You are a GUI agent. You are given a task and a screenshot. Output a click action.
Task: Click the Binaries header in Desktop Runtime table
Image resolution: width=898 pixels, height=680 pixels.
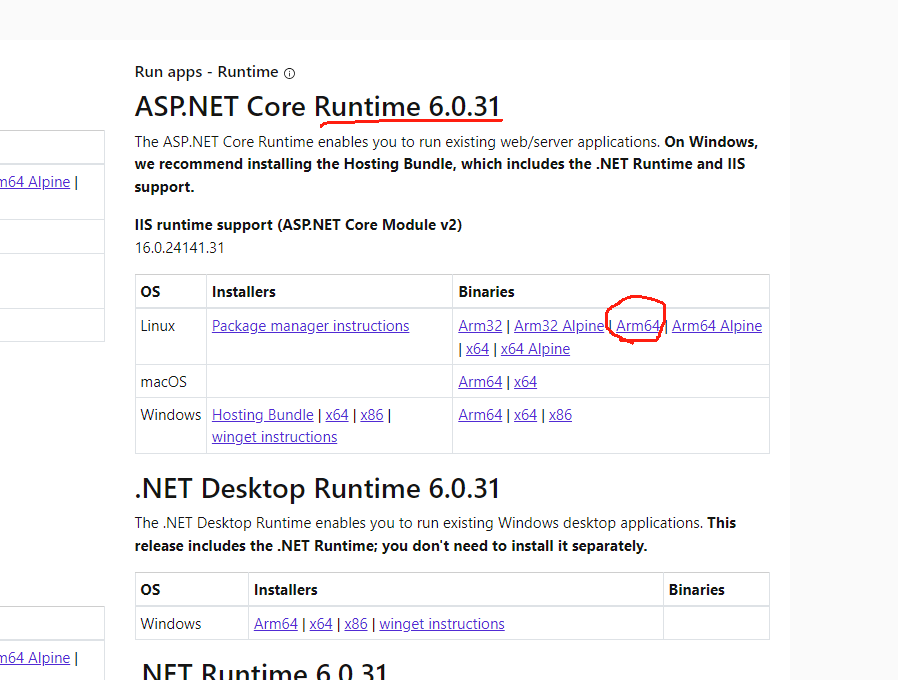(x=696, y=590)
